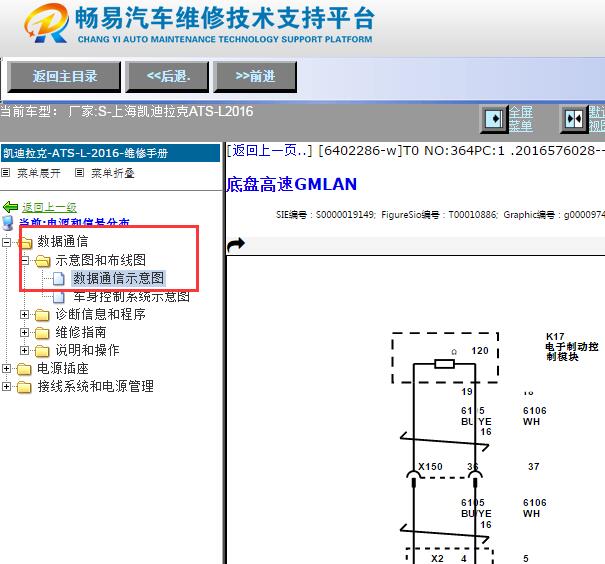The image size is (605, 564).
Task: Click the black curved arrow icon
Action: tap(236, 245)
